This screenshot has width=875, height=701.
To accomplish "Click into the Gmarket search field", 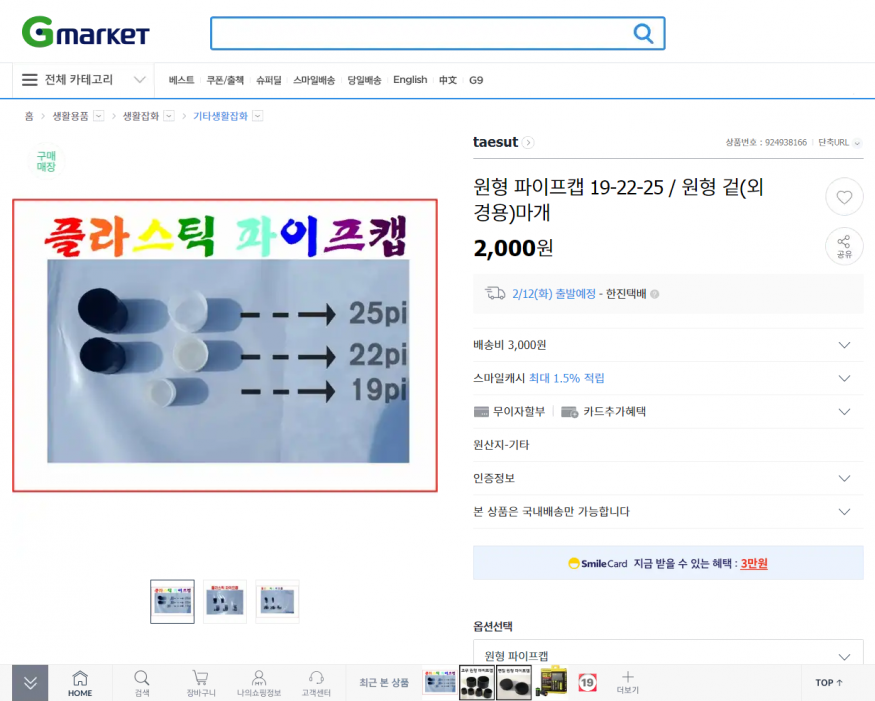I will coord(421,33).
